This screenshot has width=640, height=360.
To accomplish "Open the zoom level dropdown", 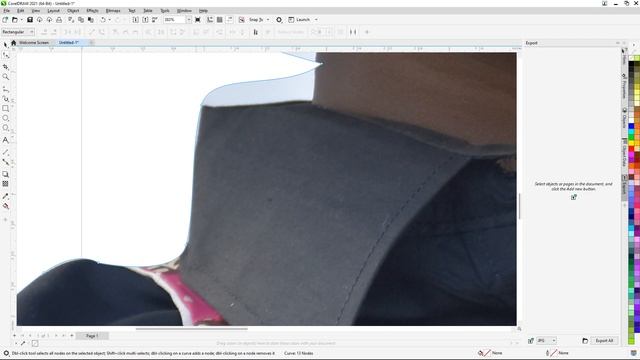I will tap(189, 20).
